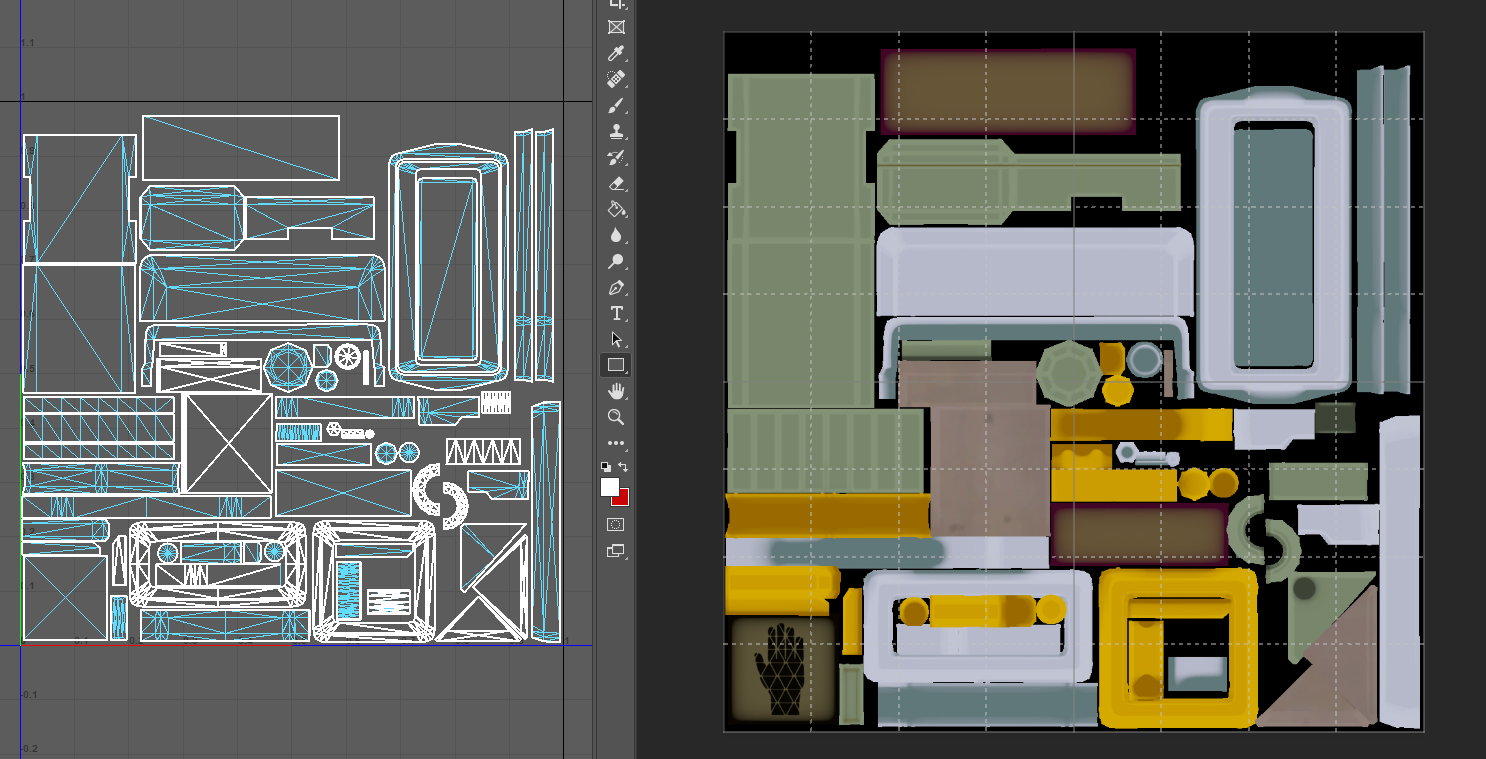This screenshot has height=759, width=1486.
Task: Select the Hand tool
Action: coord(616,391)
